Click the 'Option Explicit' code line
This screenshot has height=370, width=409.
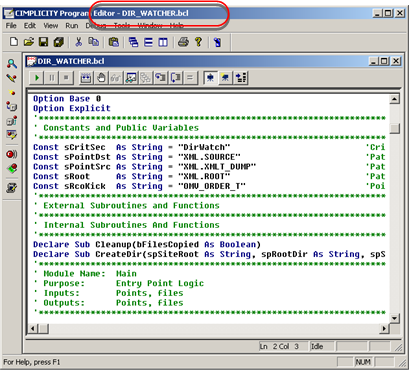coord(72,108)
